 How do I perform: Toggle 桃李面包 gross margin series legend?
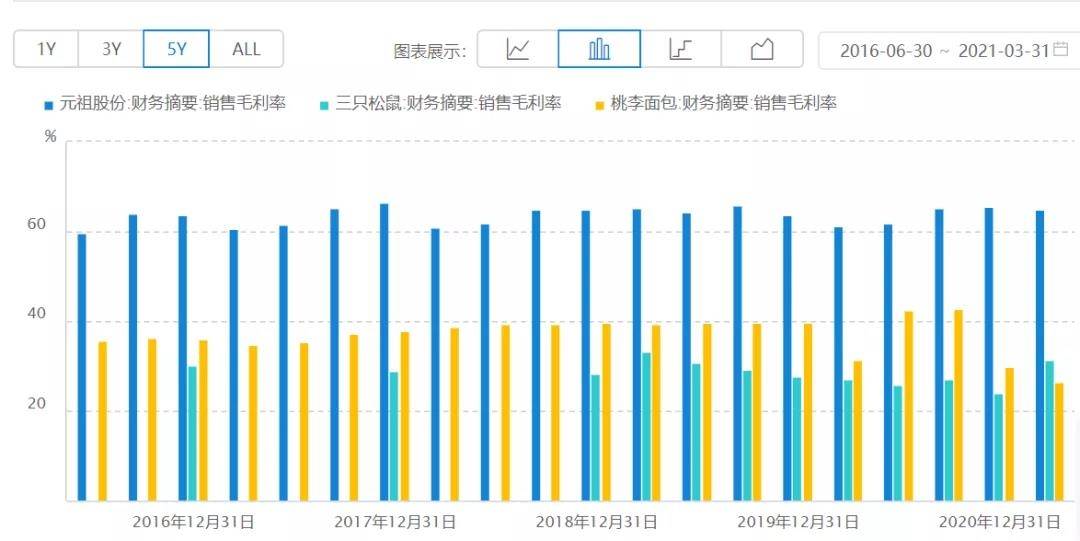coord(716,104)
